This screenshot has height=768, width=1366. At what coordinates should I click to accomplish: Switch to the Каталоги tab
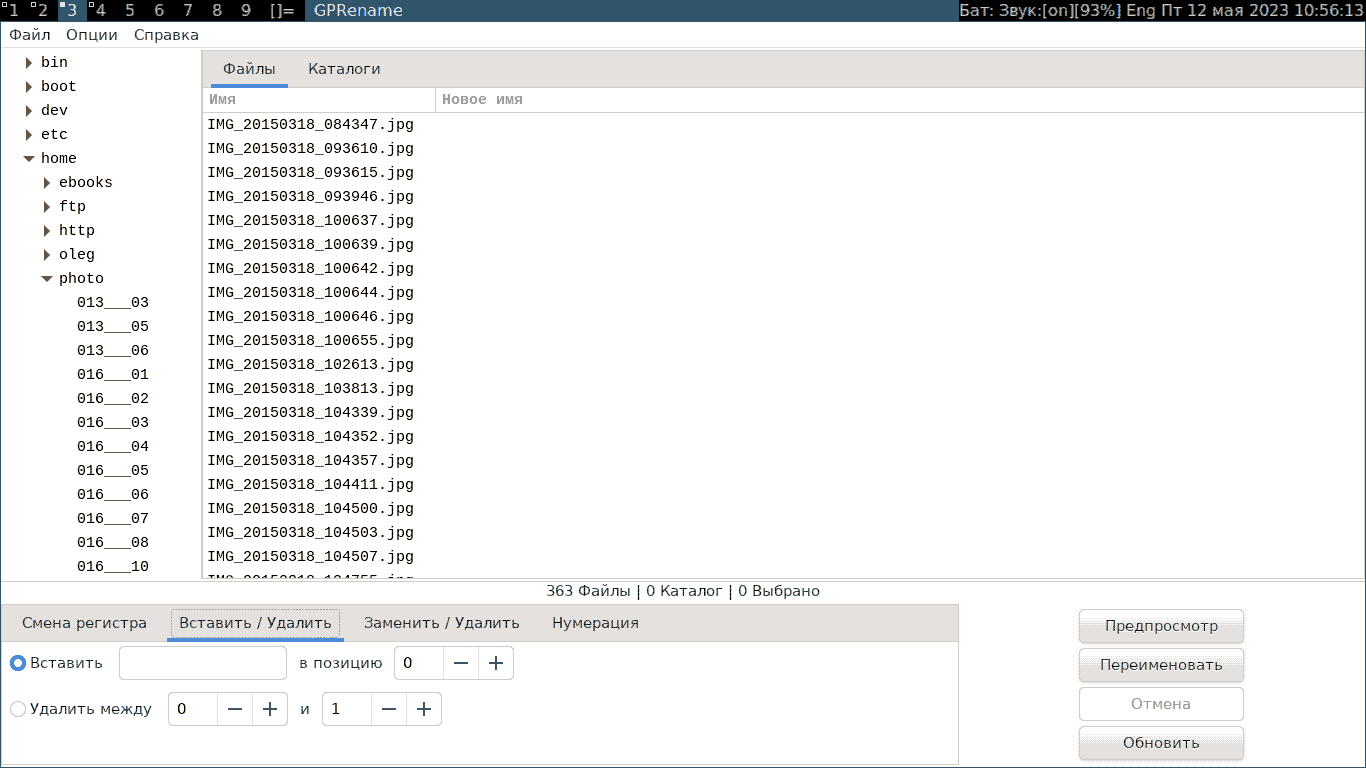click(x=344, y=69)
